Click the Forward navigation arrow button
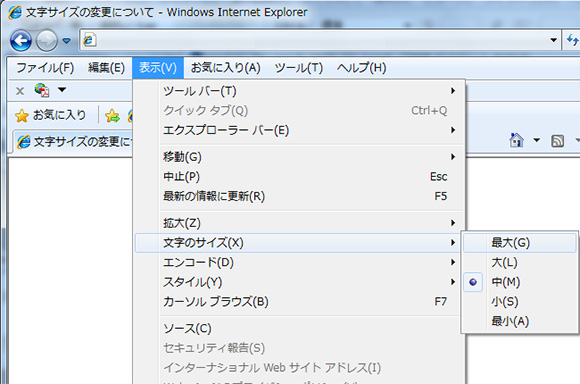Screen dimensions: 580x384 (47, 40)
